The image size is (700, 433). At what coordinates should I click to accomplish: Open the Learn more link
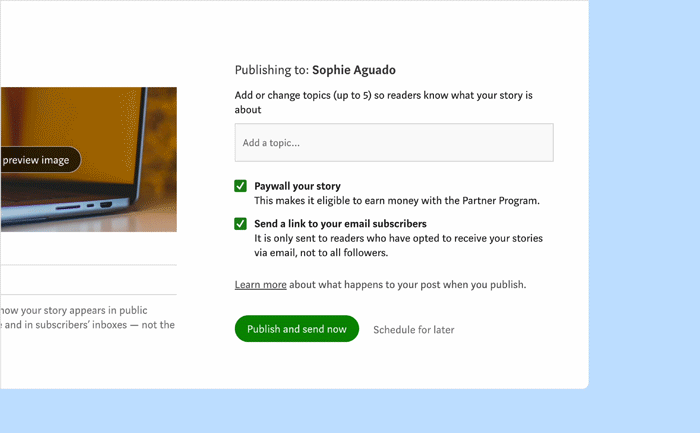pos(260,284)
